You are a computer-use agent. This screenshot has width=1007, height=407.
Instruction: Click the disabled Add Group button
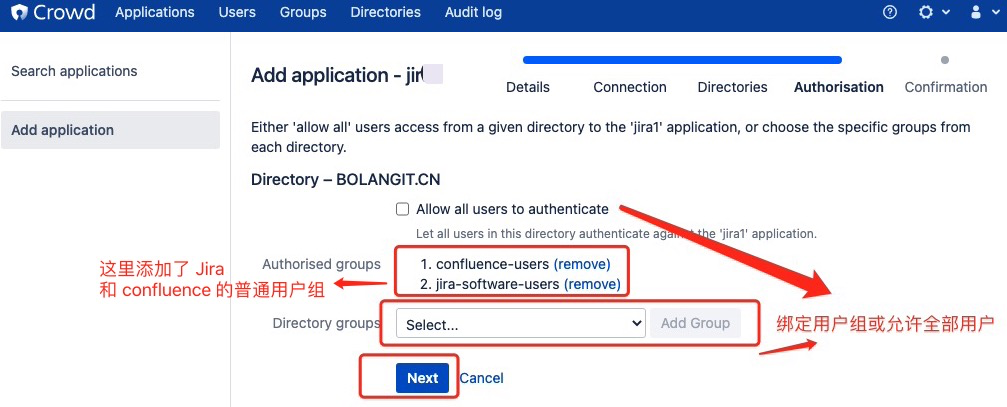[x=695, y=324]
